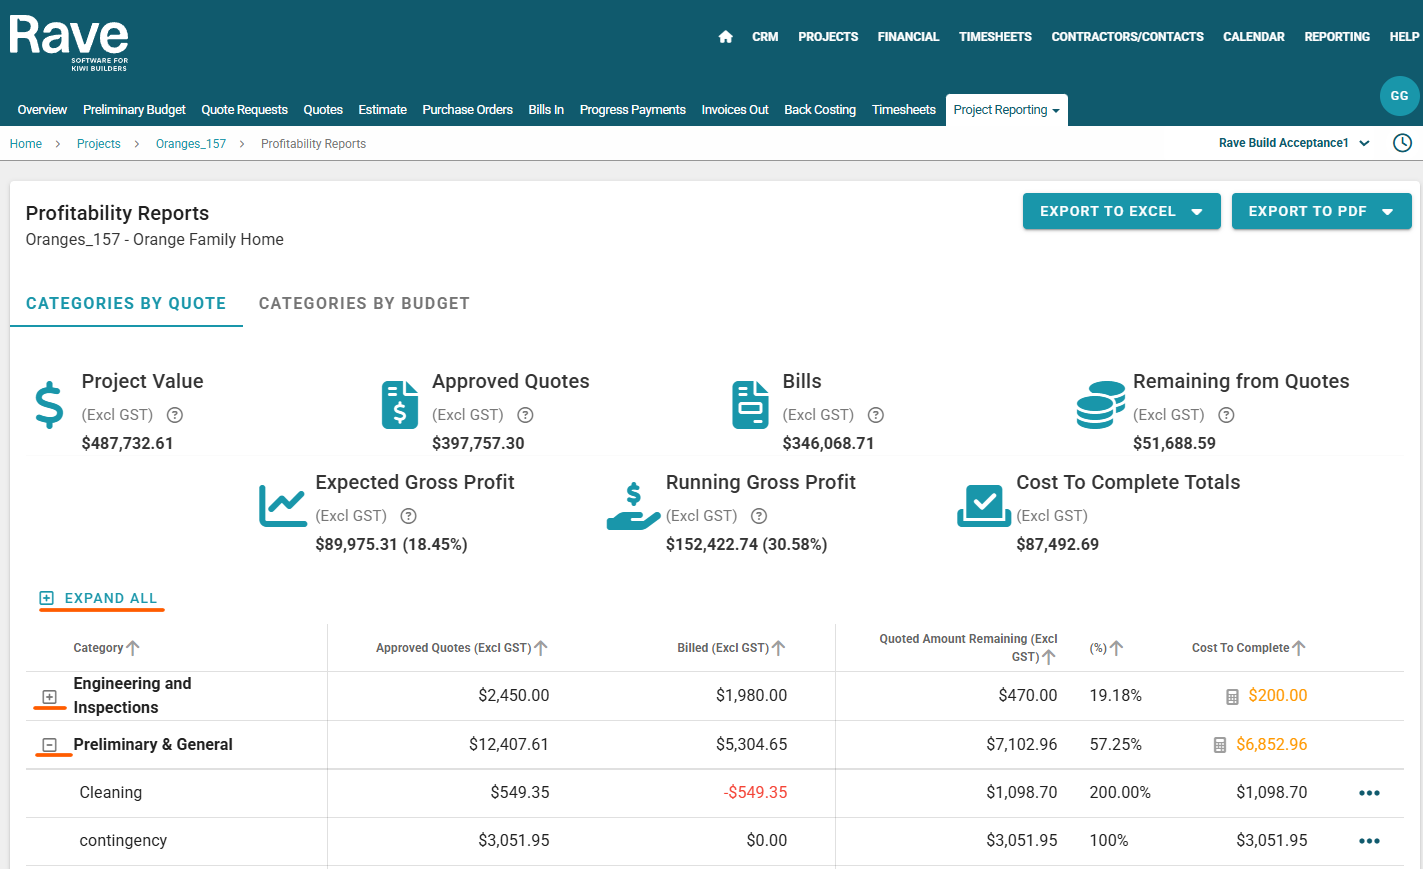Collapse the Preliminary & General category
This screenshot has height=869, width=1423.
49,745
